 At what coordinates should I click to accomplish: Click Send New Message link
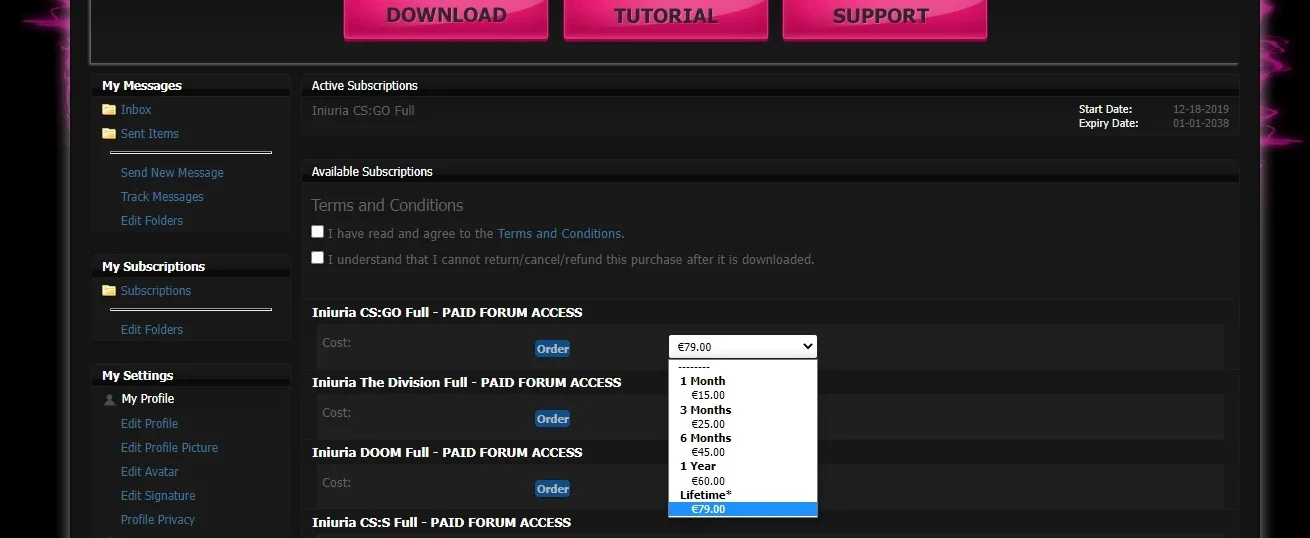172,173
